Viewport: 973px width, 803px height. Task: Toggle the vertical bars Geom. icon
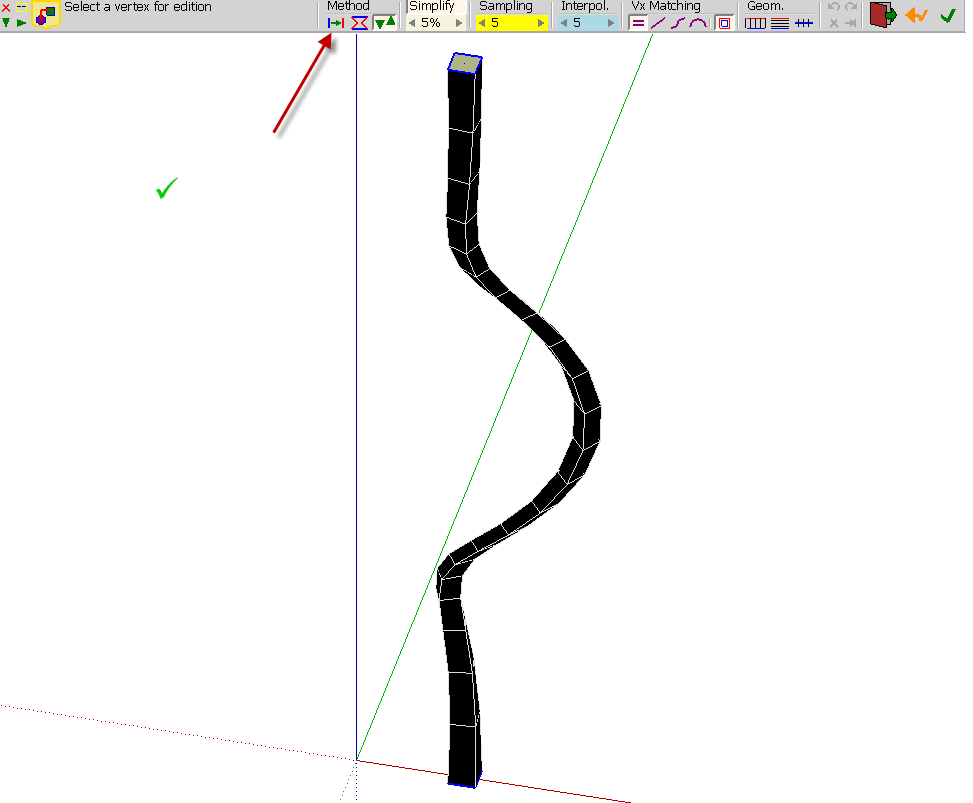755,23
